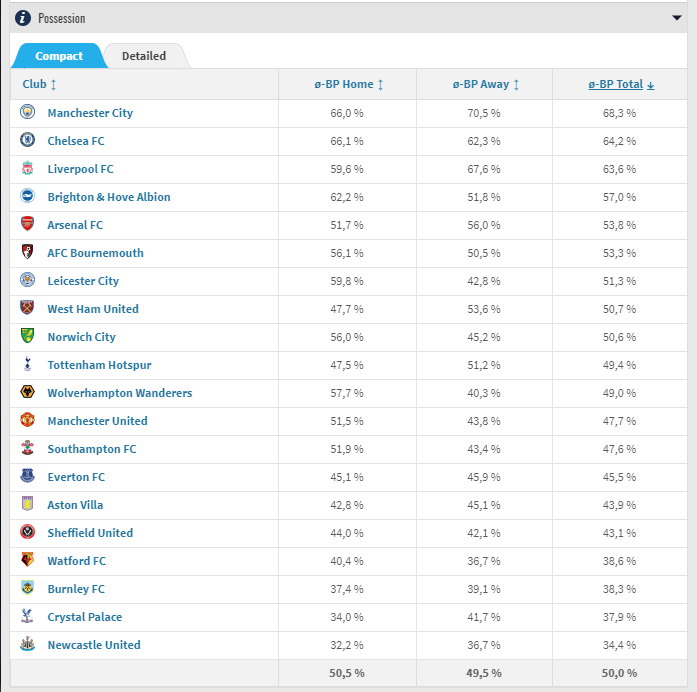
Task: Switch to the Detailed tab
Action: [144, 56]
